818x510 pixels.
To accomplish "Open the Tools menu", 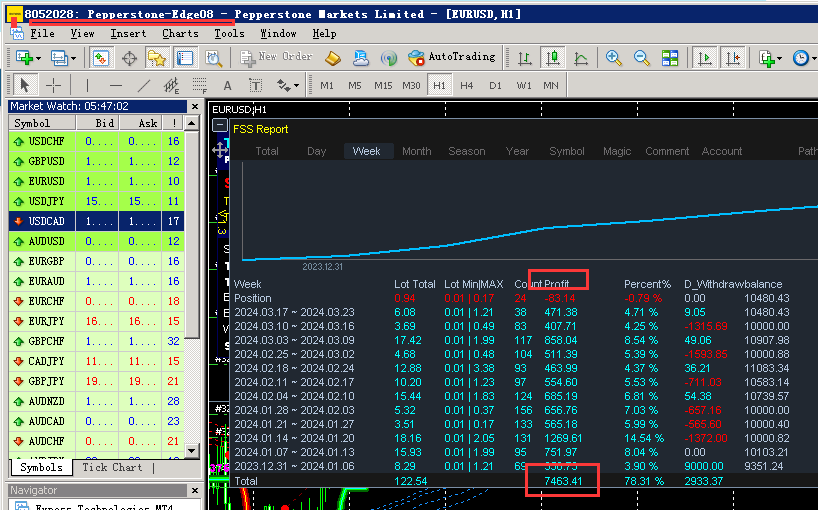I will point(230,33).
